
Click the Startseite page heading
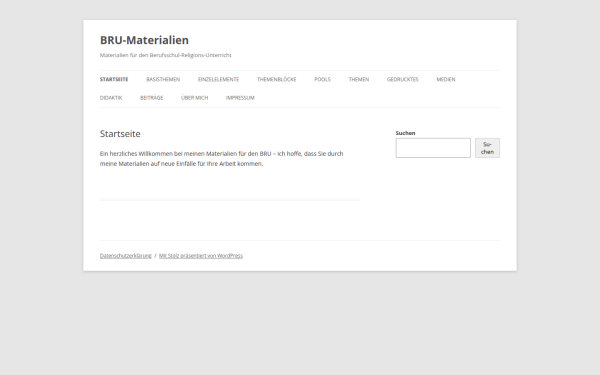click(120, 134)
